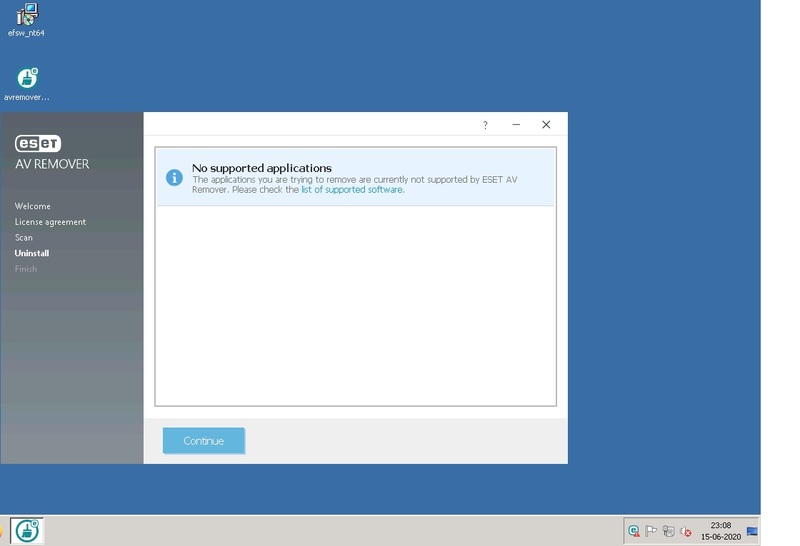The image size is (800, 546).
Task: Open Action Center flag tray icon
Action: 651,531
